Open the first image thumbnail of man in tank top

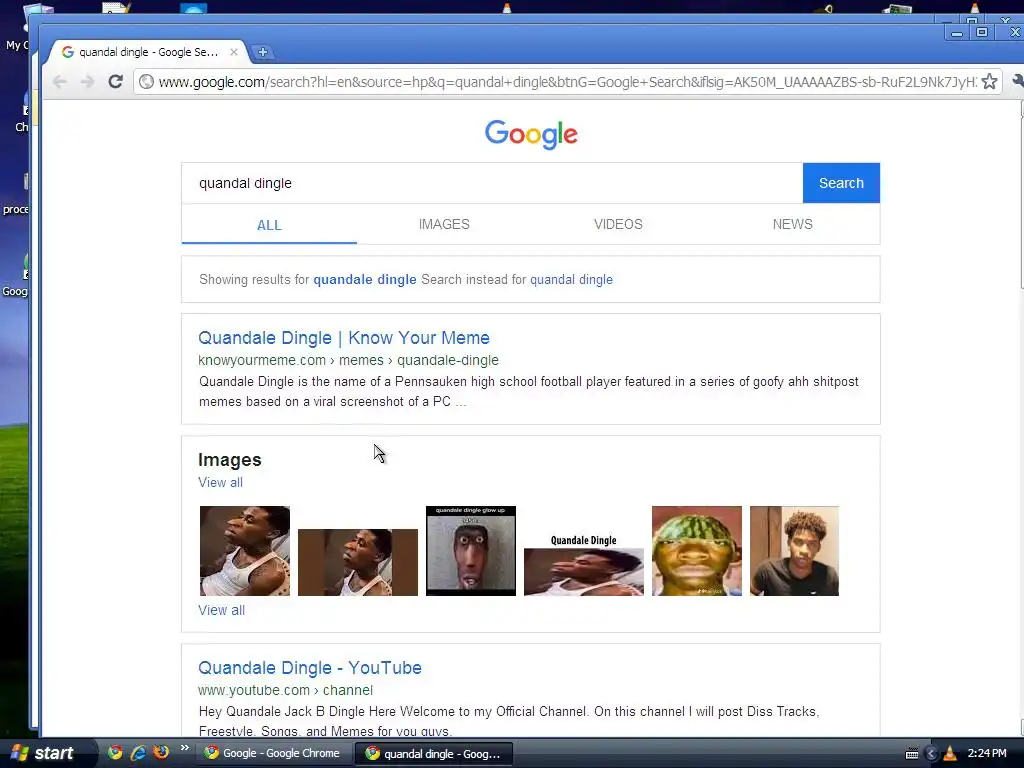tap(245, 551)
